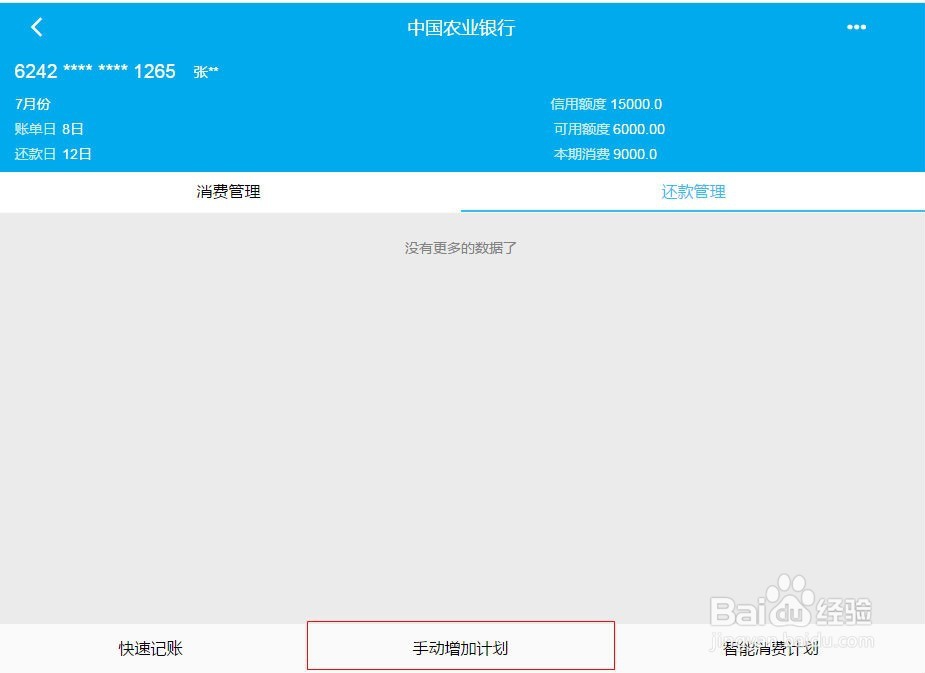
Task: Select the 信用额度 15000.0 value
Action: coord(606,104)
